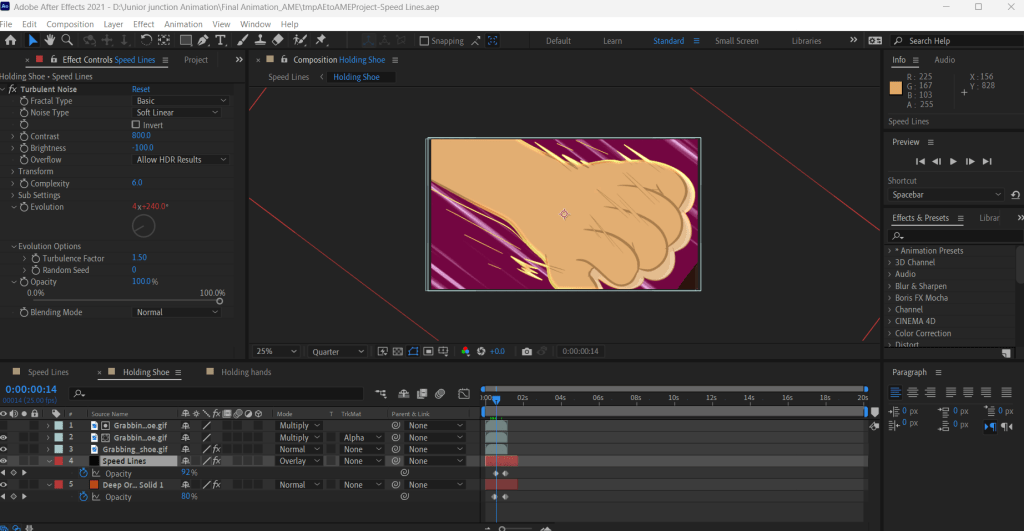Open the Composition menu
The height and width of the screenshot is (531, 1024).
(x=70, y=24)
